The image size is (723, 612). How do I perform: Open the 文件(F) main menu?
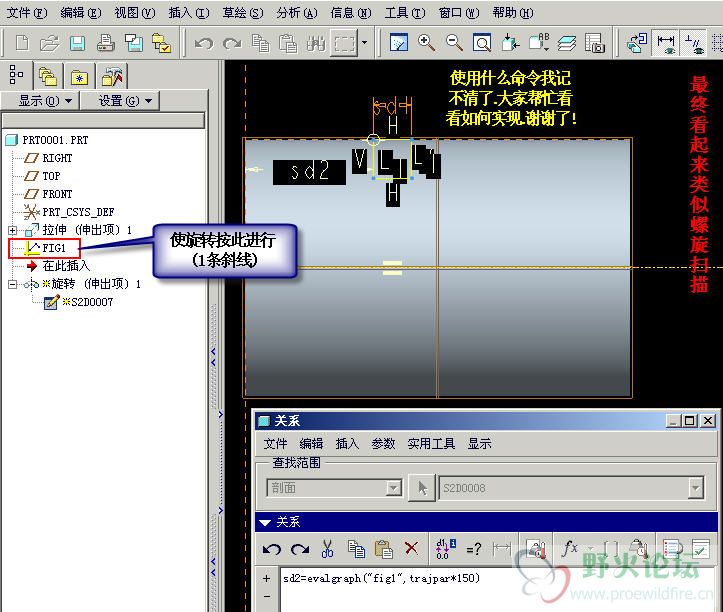27,12
